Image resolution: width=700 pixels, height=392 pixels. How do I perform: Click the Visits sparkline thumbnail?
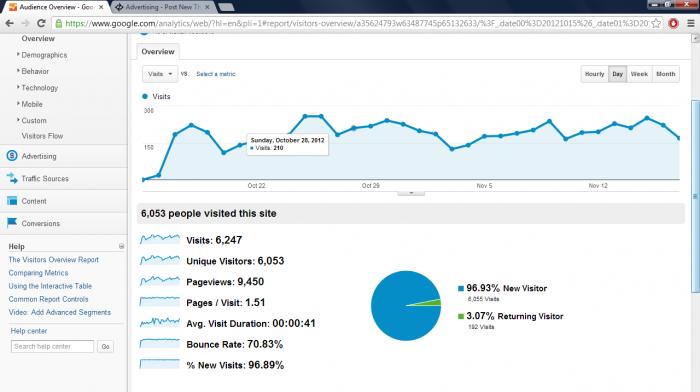pos(159,239)
